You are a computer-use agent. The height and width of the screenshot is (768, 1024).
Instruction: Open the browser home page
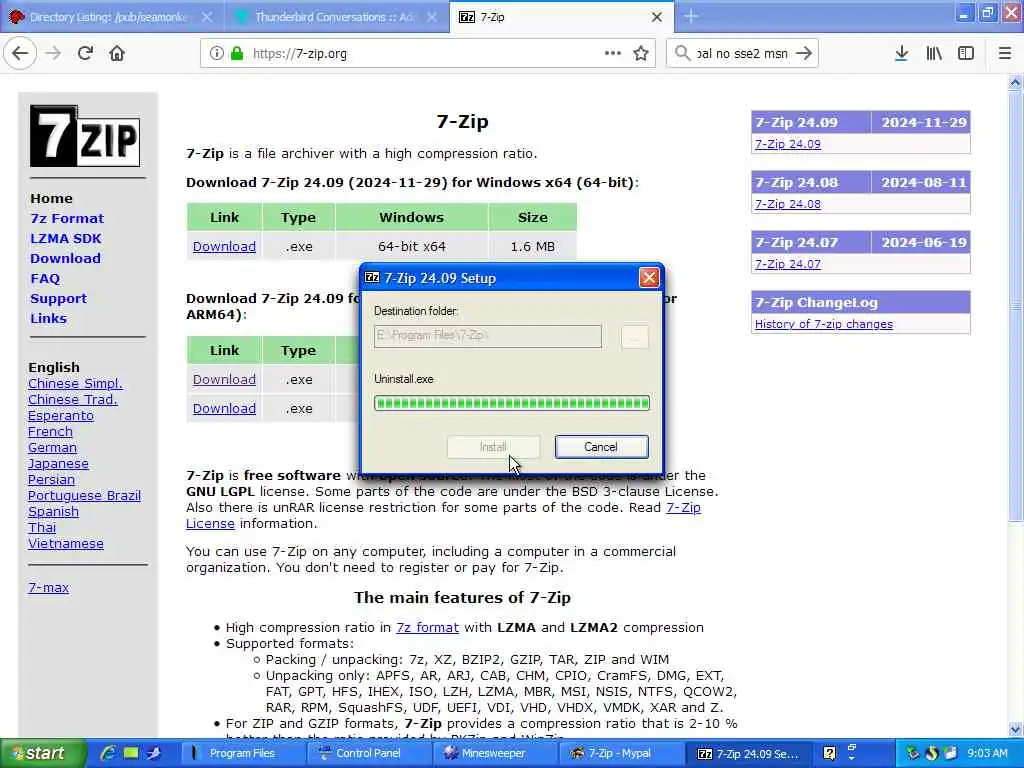[117, 54]
